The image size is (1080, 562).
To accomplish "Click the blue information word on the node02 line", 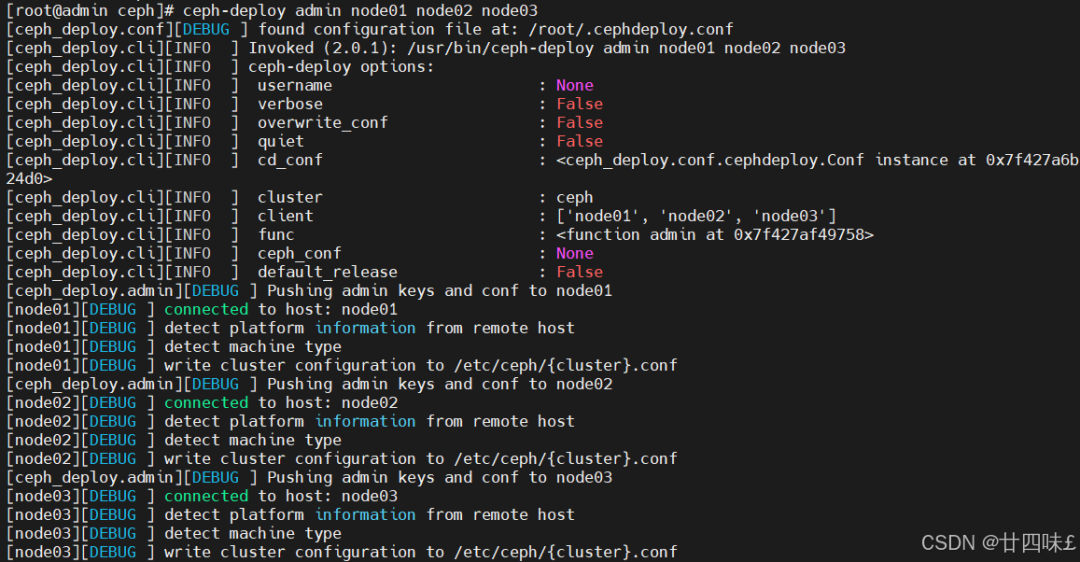I will pos(365,421).
